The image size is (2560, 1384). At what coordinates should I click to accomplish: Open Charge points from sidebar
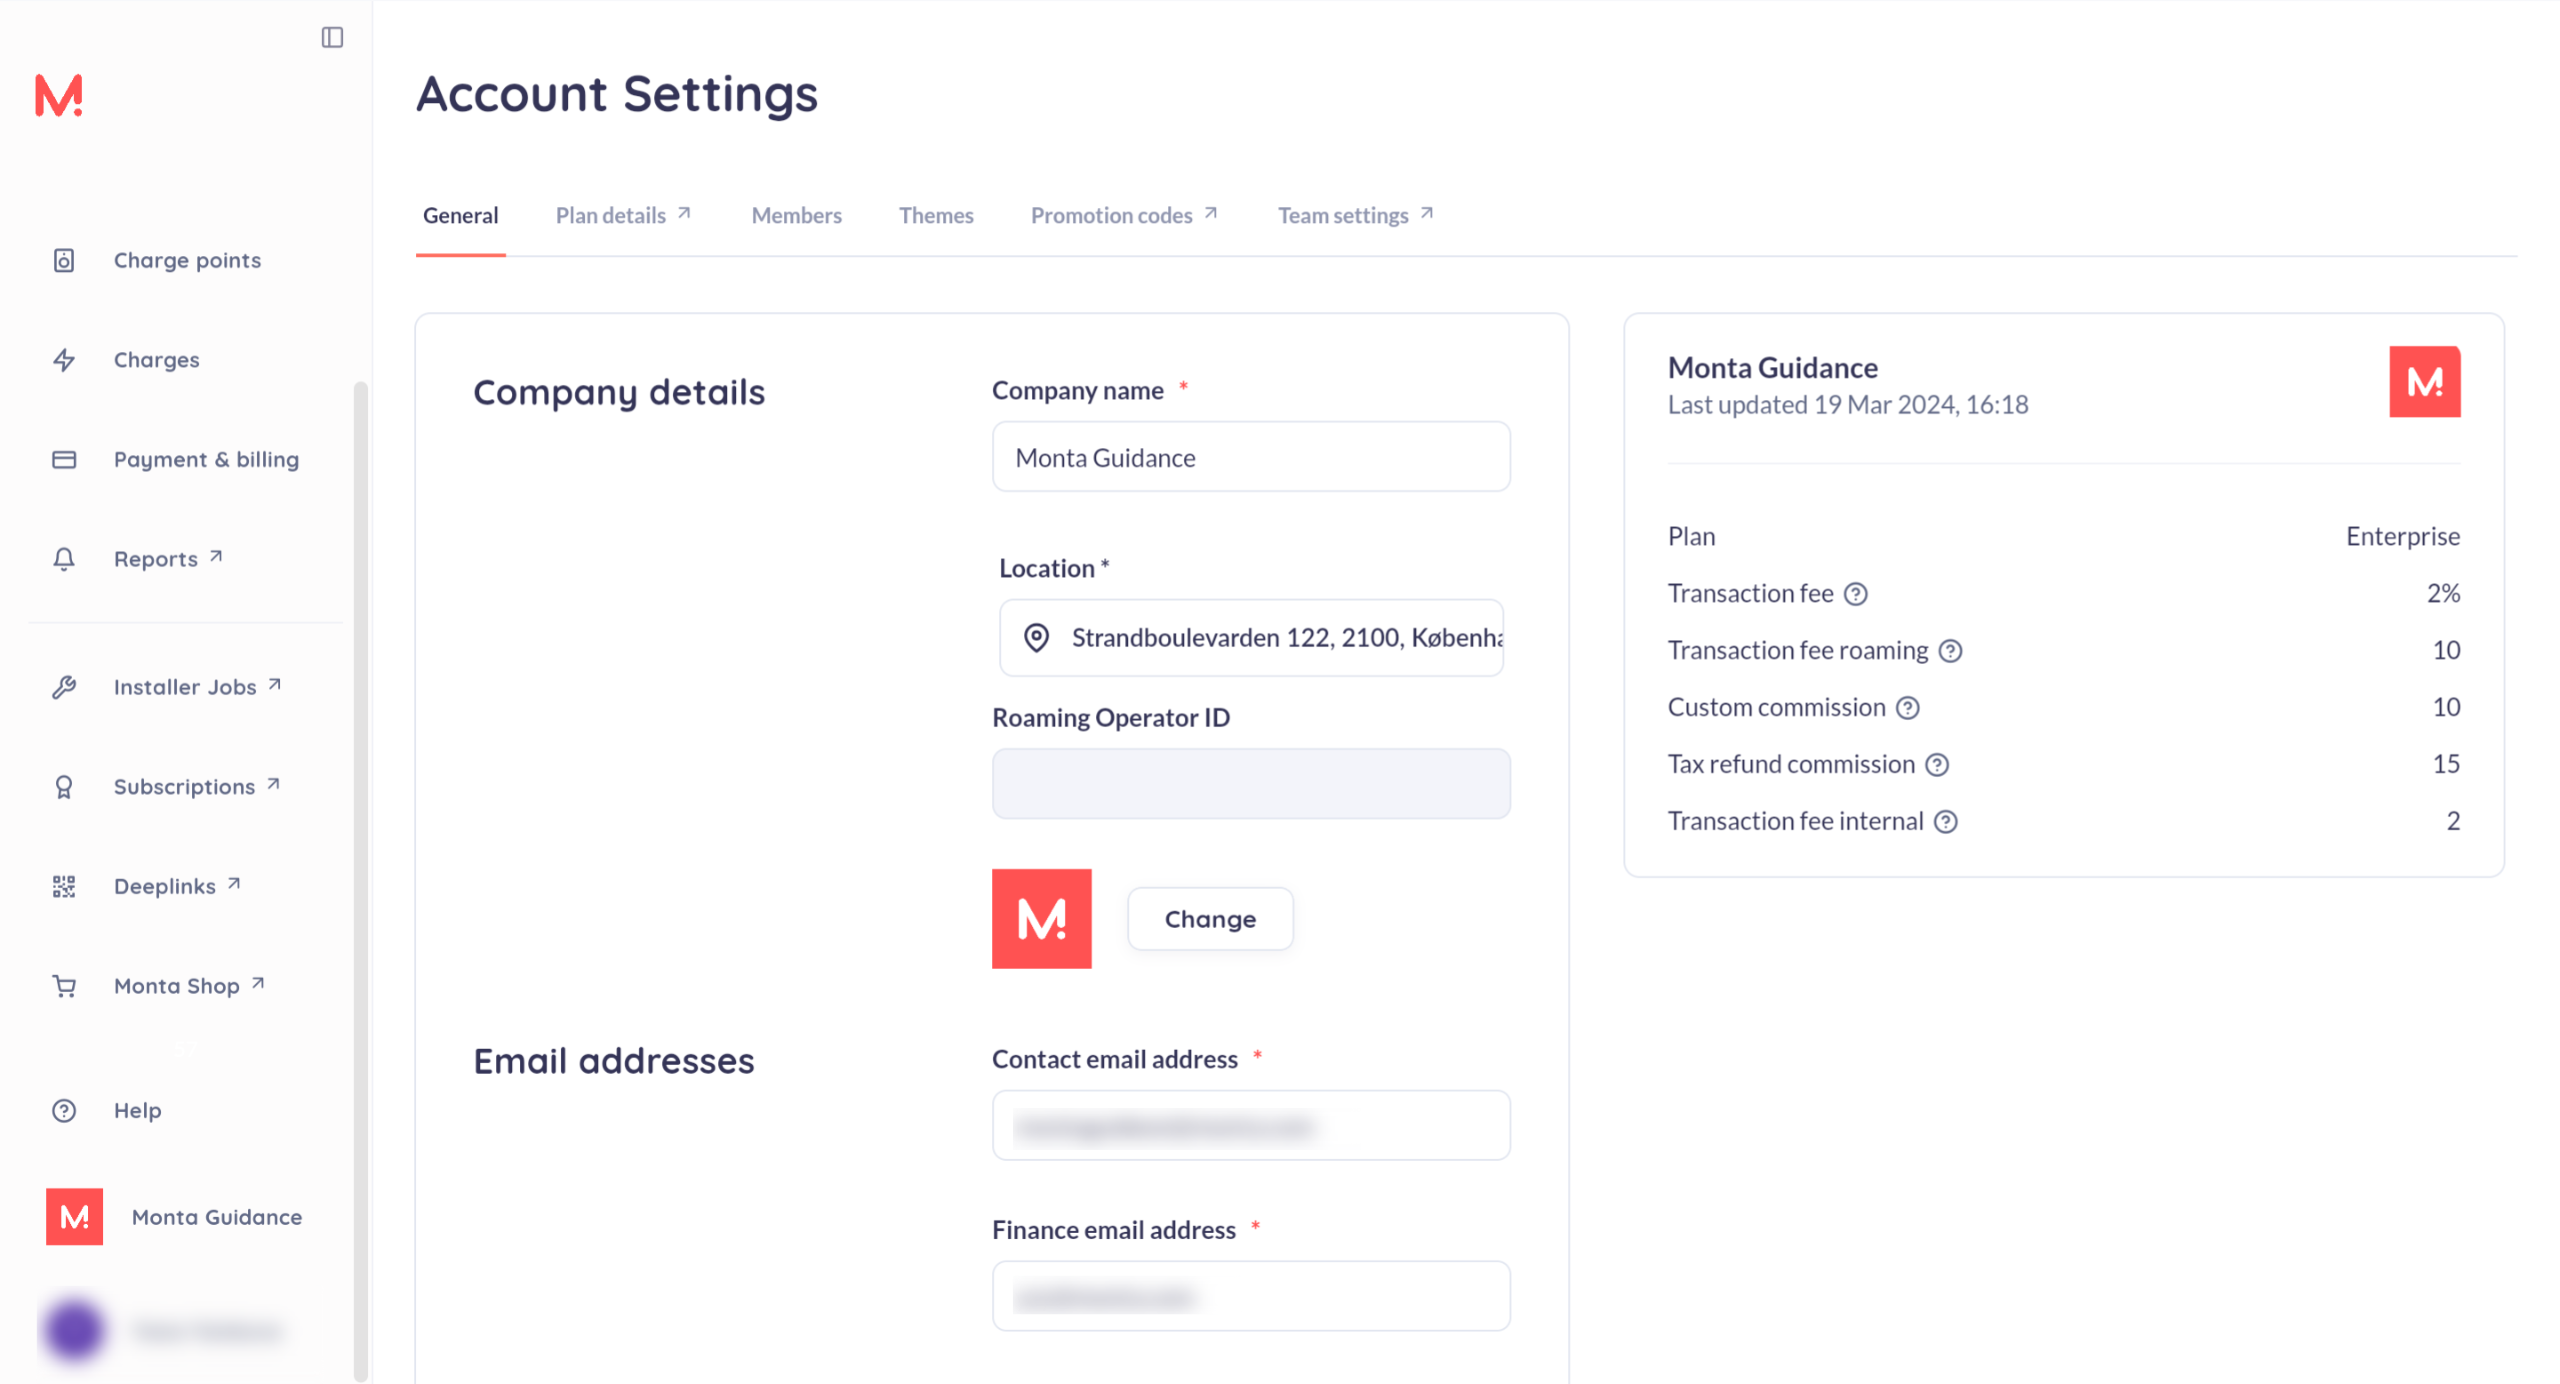point(186,260)
